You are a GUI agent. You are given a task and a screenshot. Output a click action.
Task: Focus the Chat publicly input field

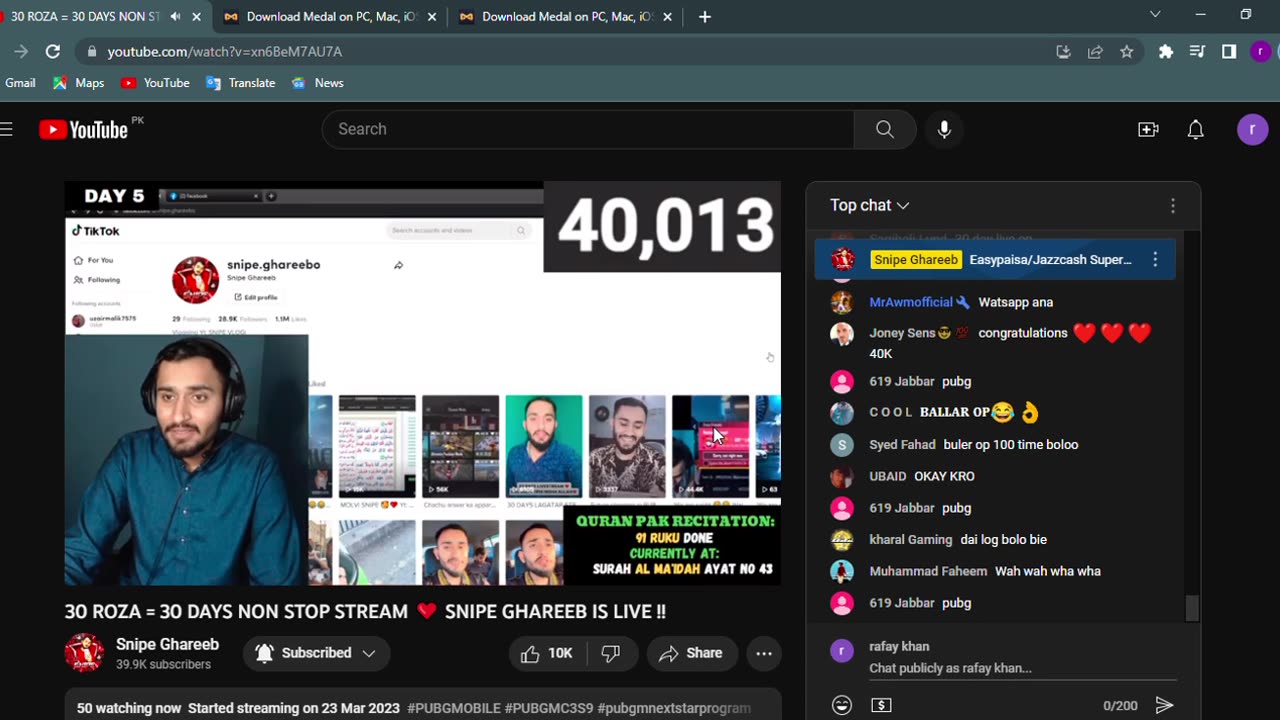[x=1022, y=668]
